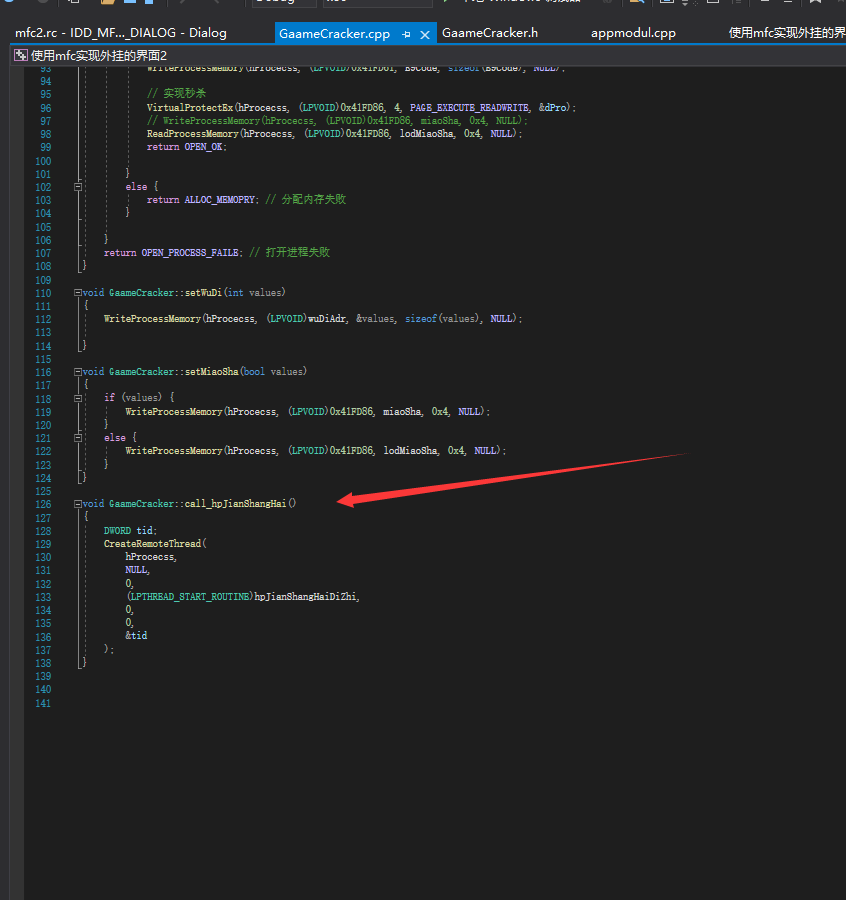Click DWORD tid declaration

[130, 531]
